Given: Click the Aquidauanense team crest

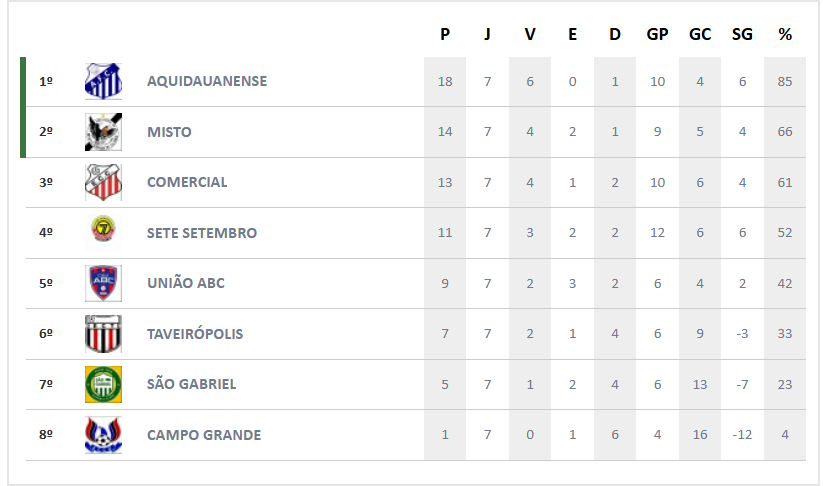Looking at the screenshot, I should (103, 81).
